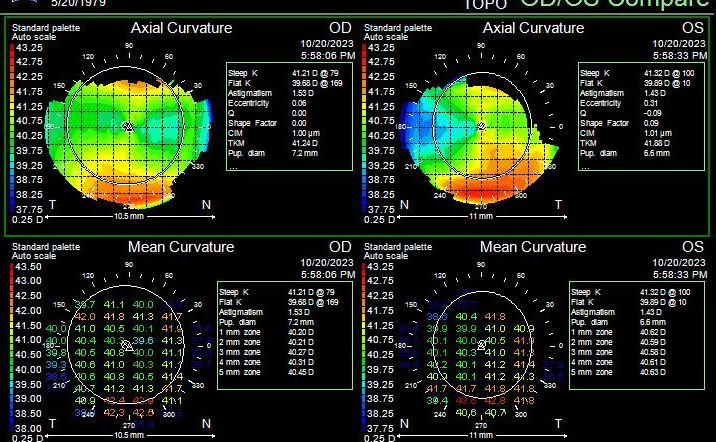This screenshot has width=716, height=442.
Task: Click time '5:58:33 PM' in OS Mean panel
Action: [x=679, y=275]
